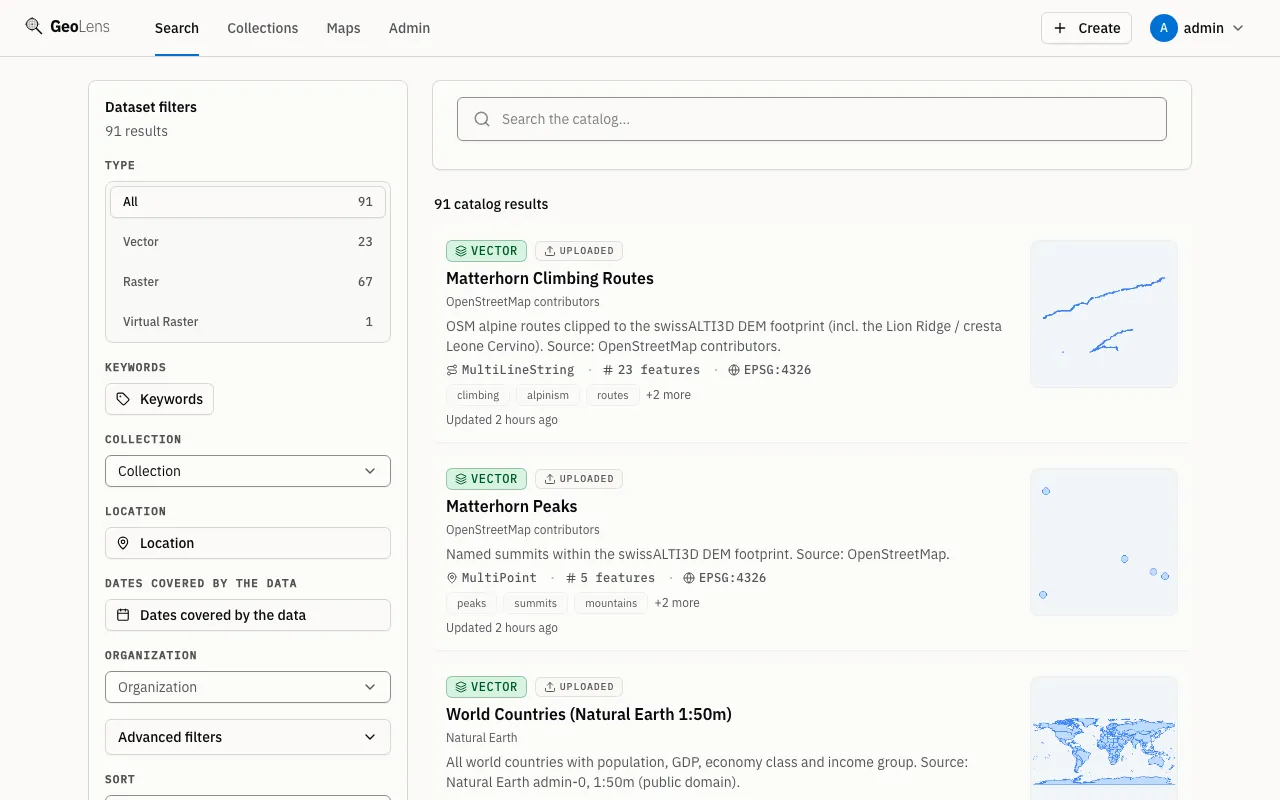Expand the Advanced filters section

[x=248, y=737]
